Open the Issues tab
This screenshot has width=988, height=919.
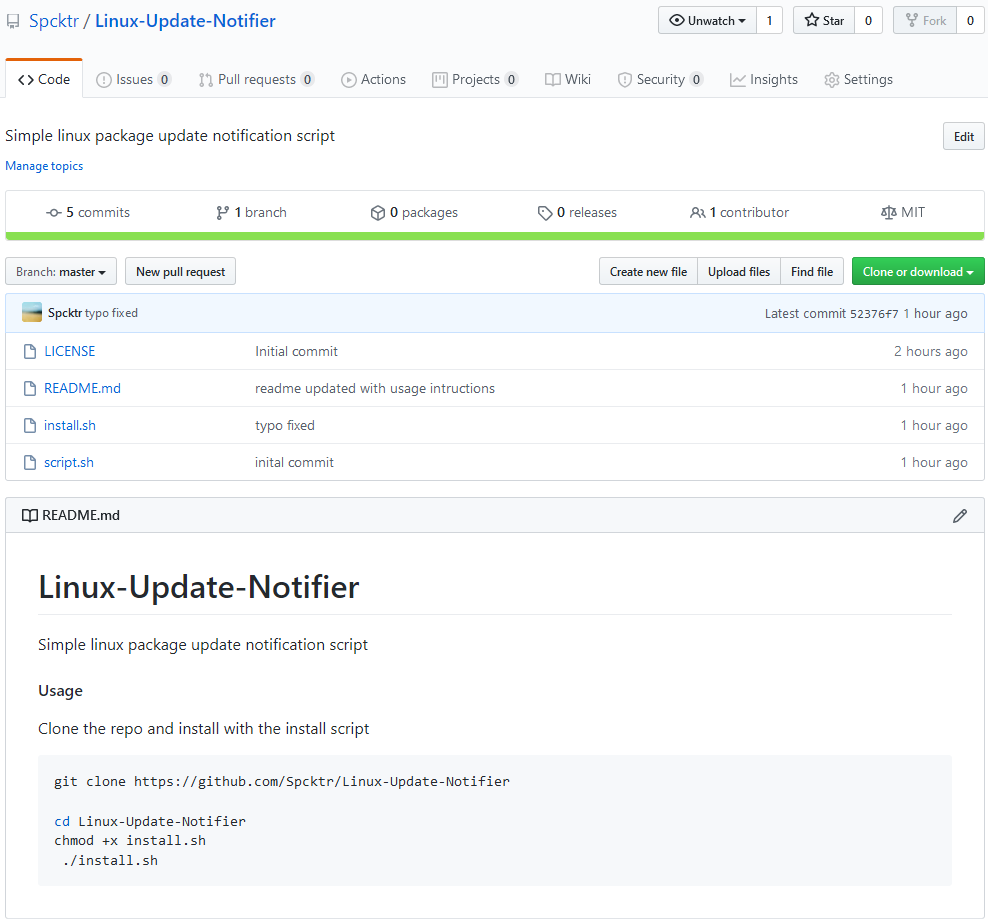pyautogui.click(x=134, y=79)
